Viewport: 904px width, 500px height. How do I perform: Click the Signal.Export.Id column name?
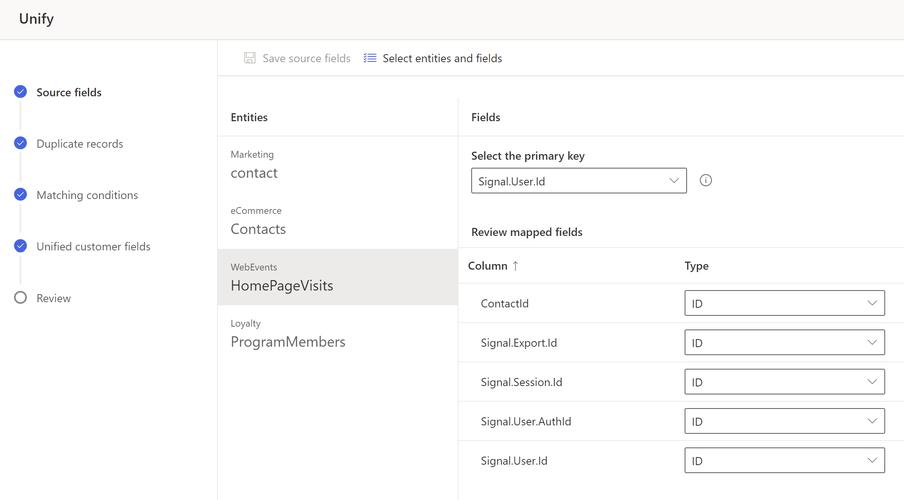click(x=519, y=343)
